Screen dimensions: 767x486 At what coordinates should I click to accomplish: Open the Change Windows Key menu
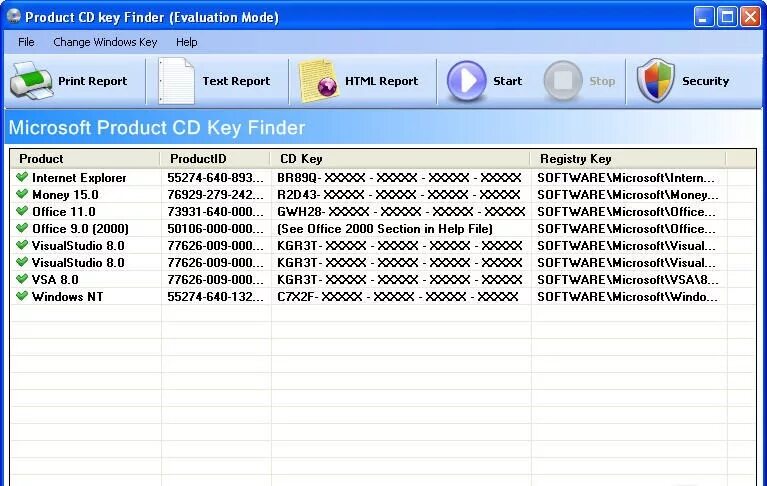[105, 42]
